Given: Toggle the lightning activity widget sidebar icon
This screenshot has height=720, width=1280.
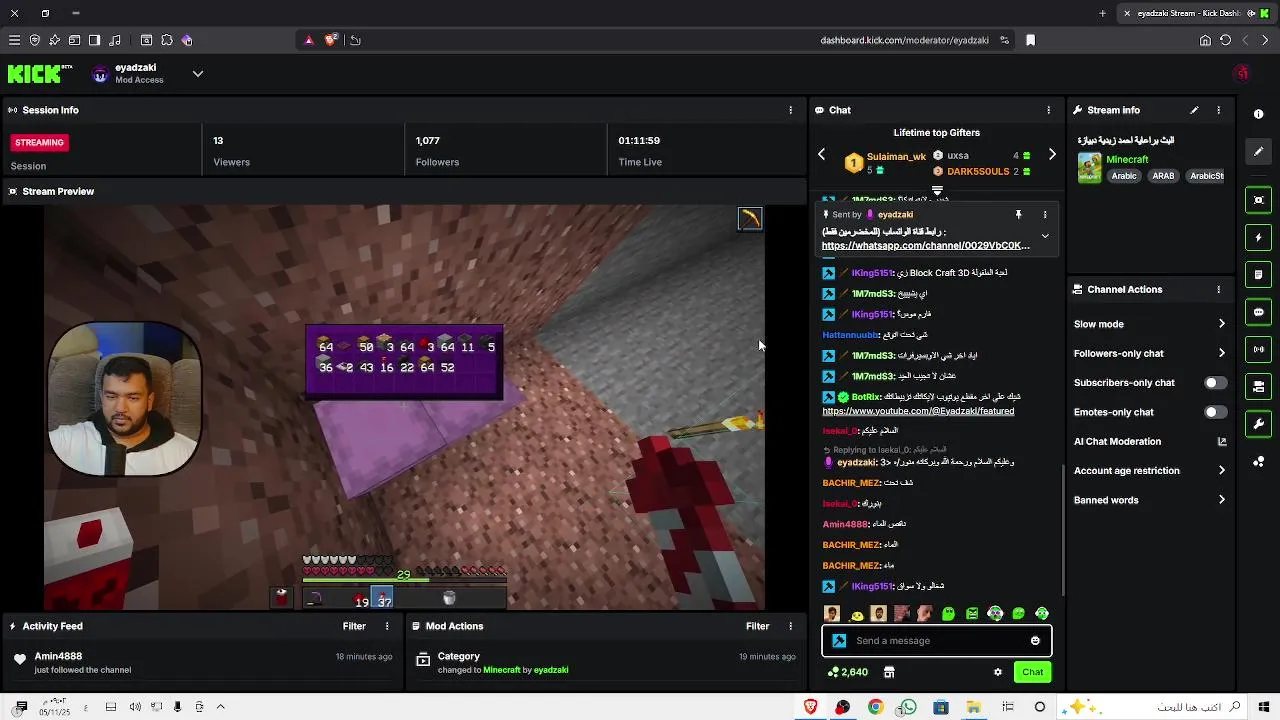Looking at the screenshot, I should point(1259,238).
